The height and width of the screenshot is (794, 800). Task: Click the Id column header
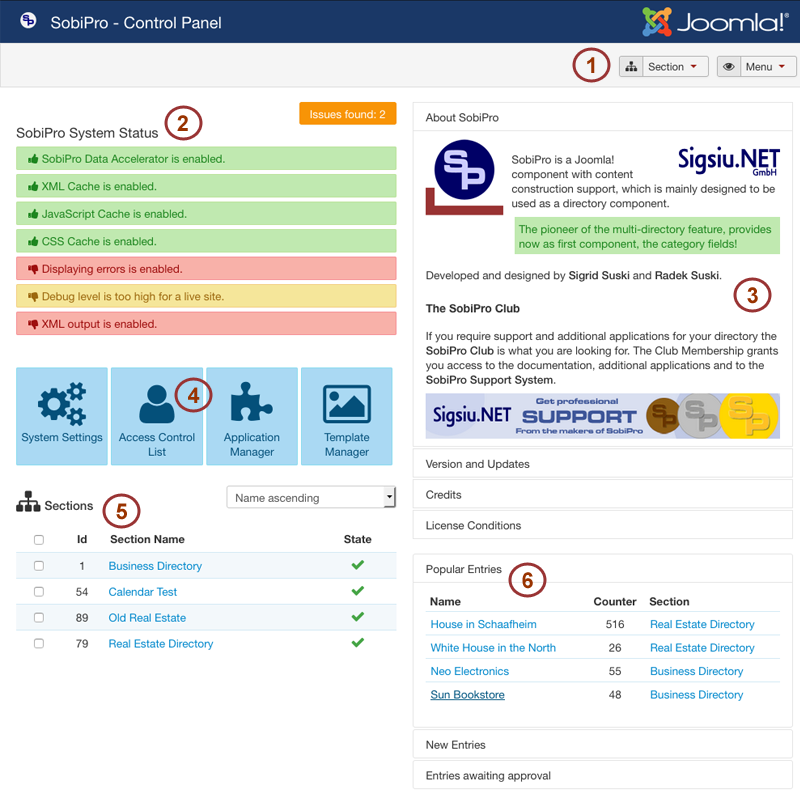pos(82,539)
